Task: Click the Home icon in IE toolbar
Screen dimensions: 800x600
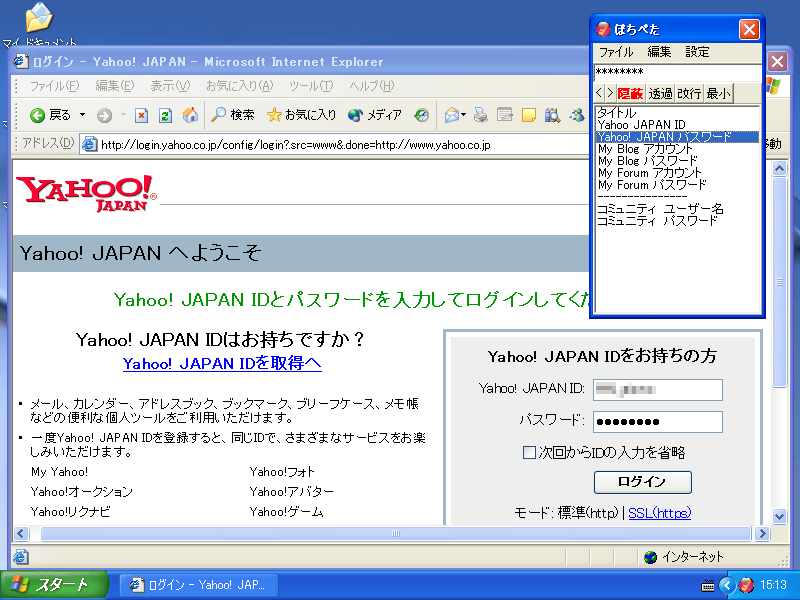Action: click(190, 115)
